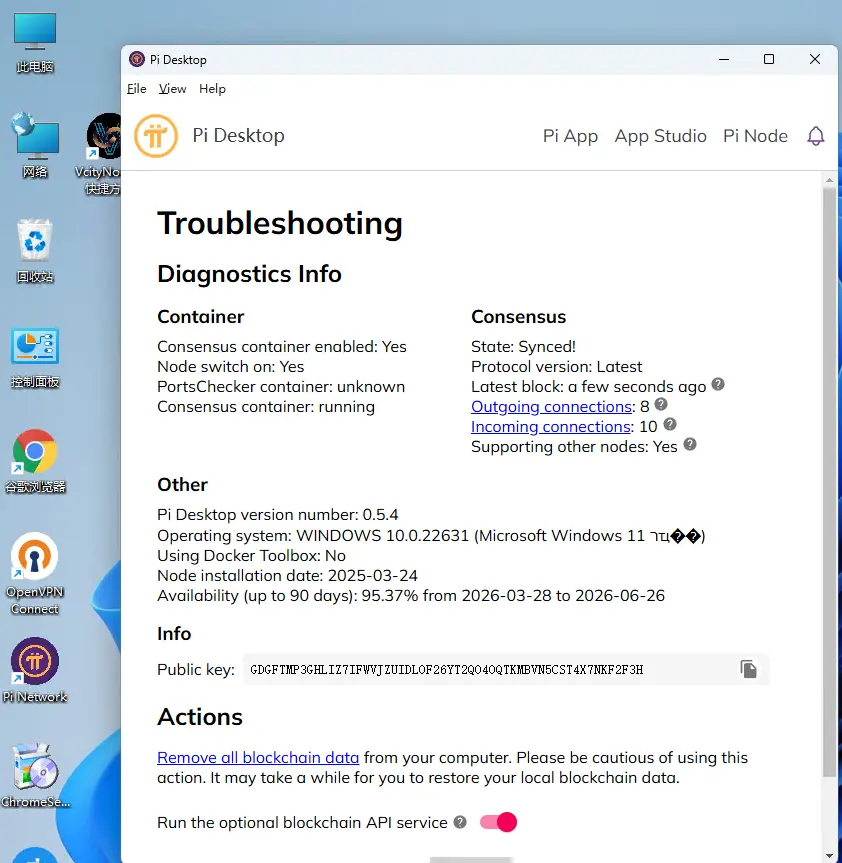Open the File menu
Image resolution: width=842 pixels, height=863 pixels.
point(136,89)
